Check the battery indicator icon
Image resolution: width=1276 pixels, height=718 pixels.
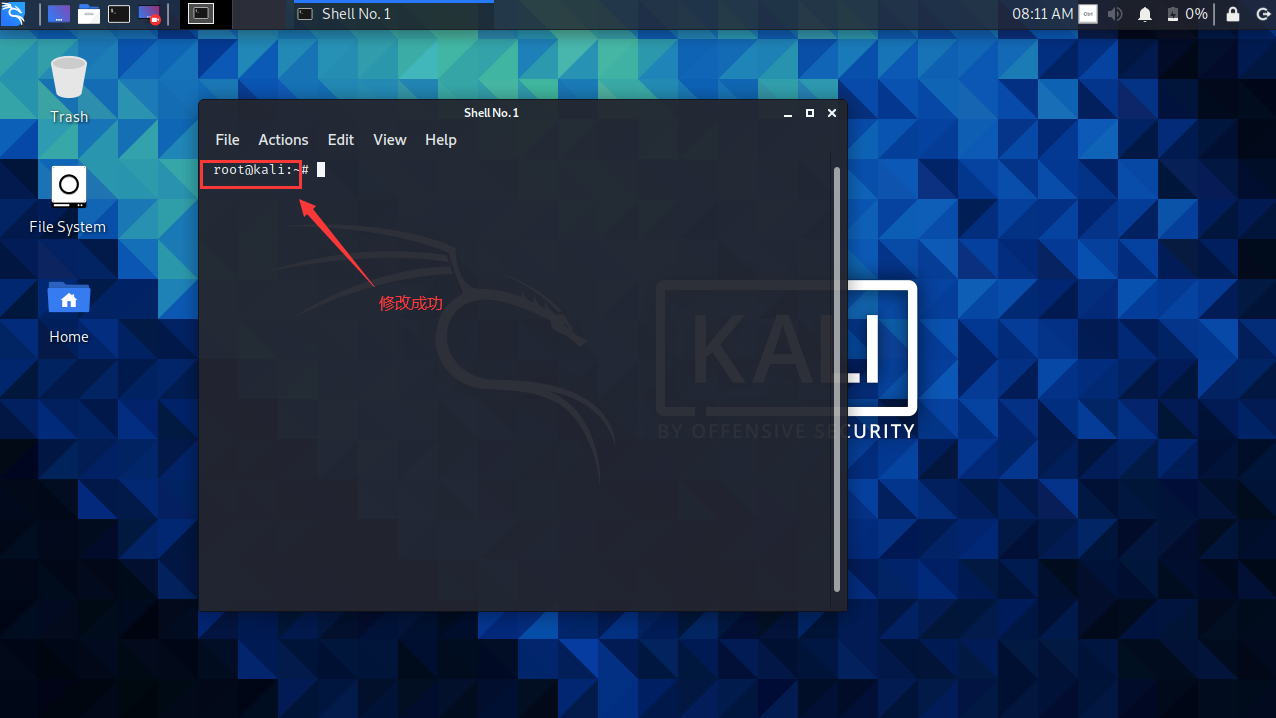1172,14
